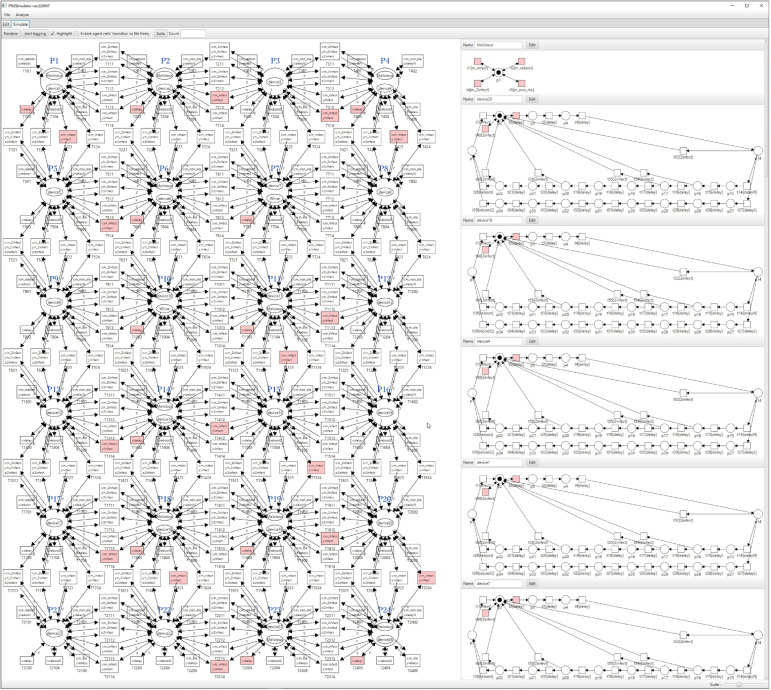Viewport: 771px width, 690px height.
Task: Click the Name field containing device4
Action: (498, 341)
